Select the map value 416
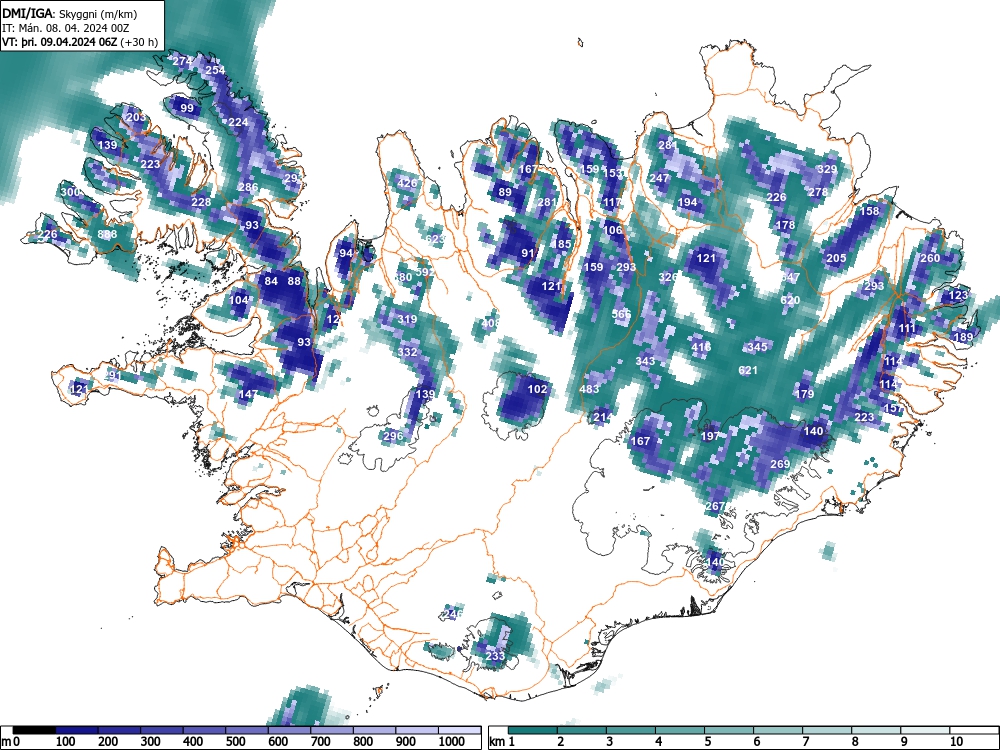1000x750 pixels. point(702,347)
